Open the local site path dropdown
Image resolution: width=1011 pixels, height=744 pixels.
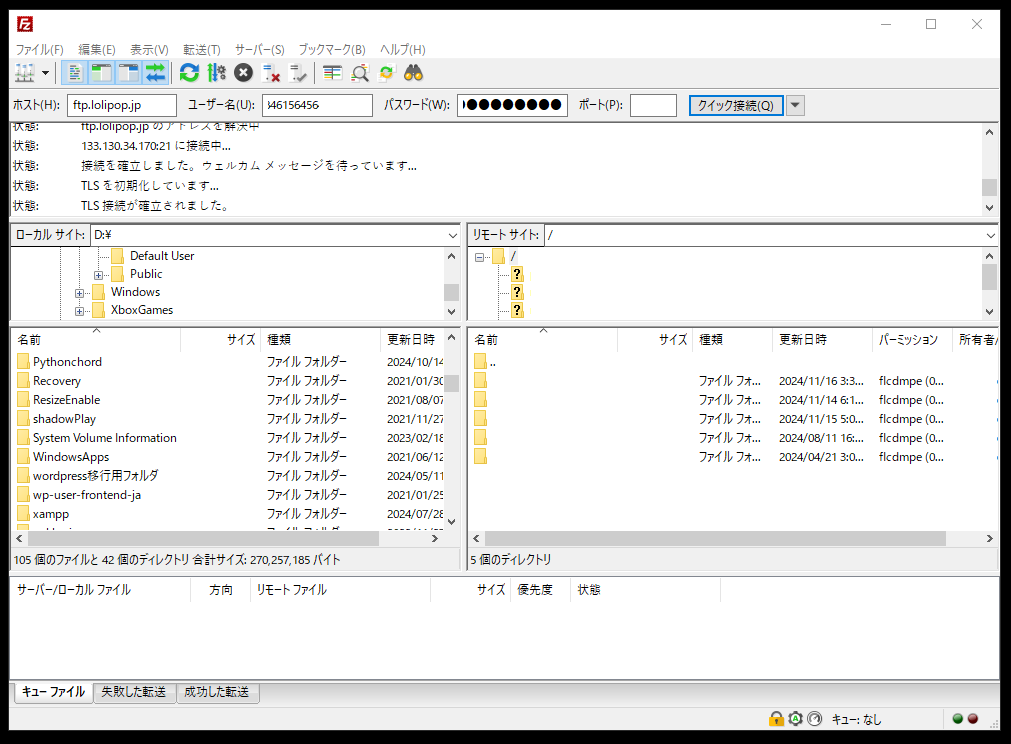(451, 235)
